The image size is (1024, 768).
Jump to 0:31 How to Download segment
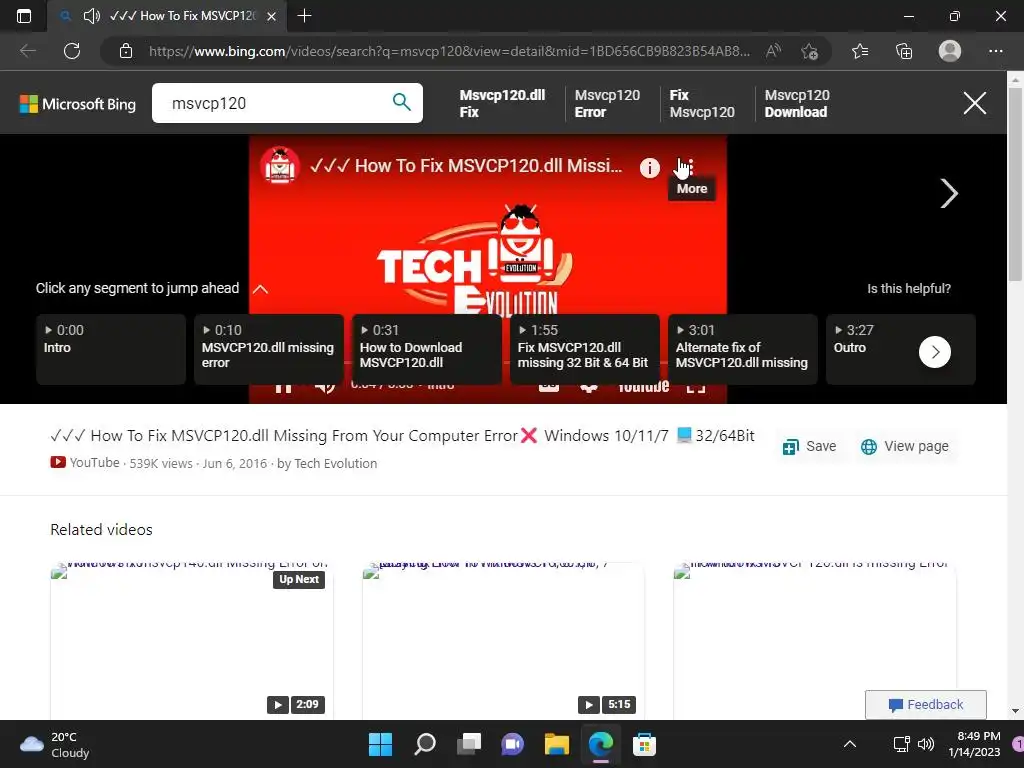click(x=426, y=349)
